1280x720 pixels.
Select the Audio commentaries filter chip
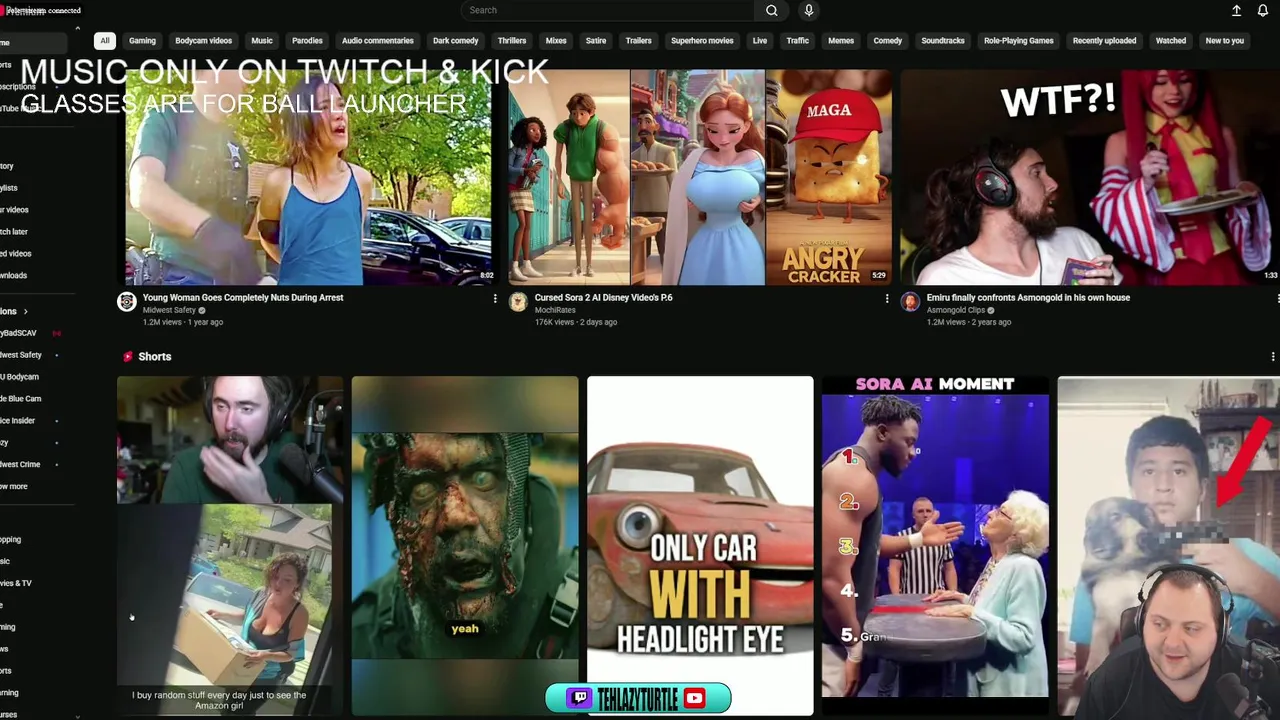point(377,41)
